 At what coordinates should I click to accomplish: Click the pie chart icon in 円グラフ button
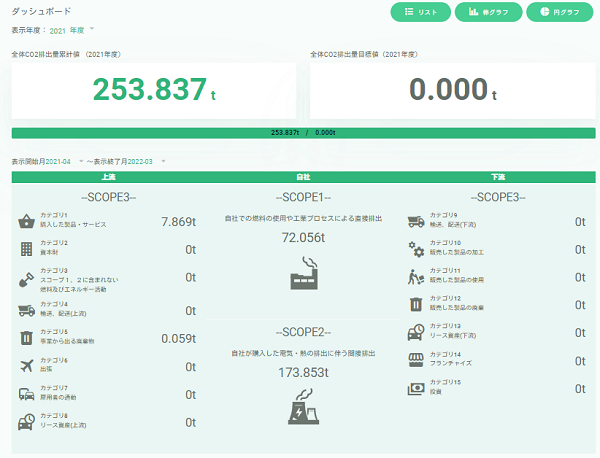(545, 11)
